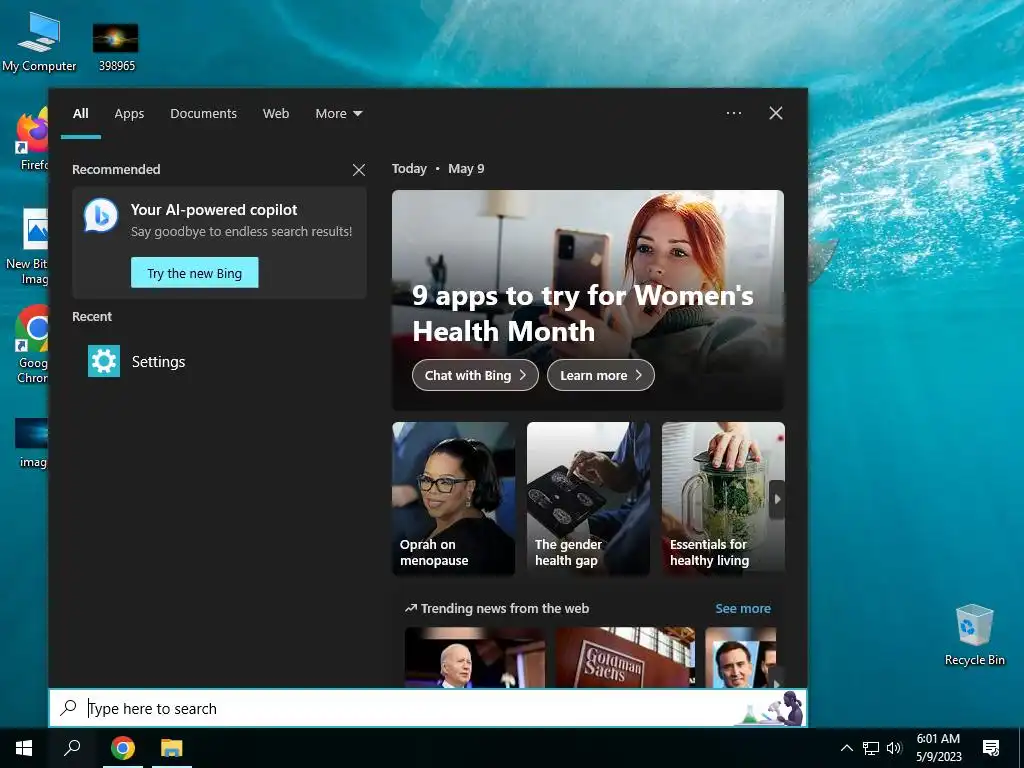Click the magnifier icon in search box
This screenshot has height=768, width=1024.
(68, 707)
